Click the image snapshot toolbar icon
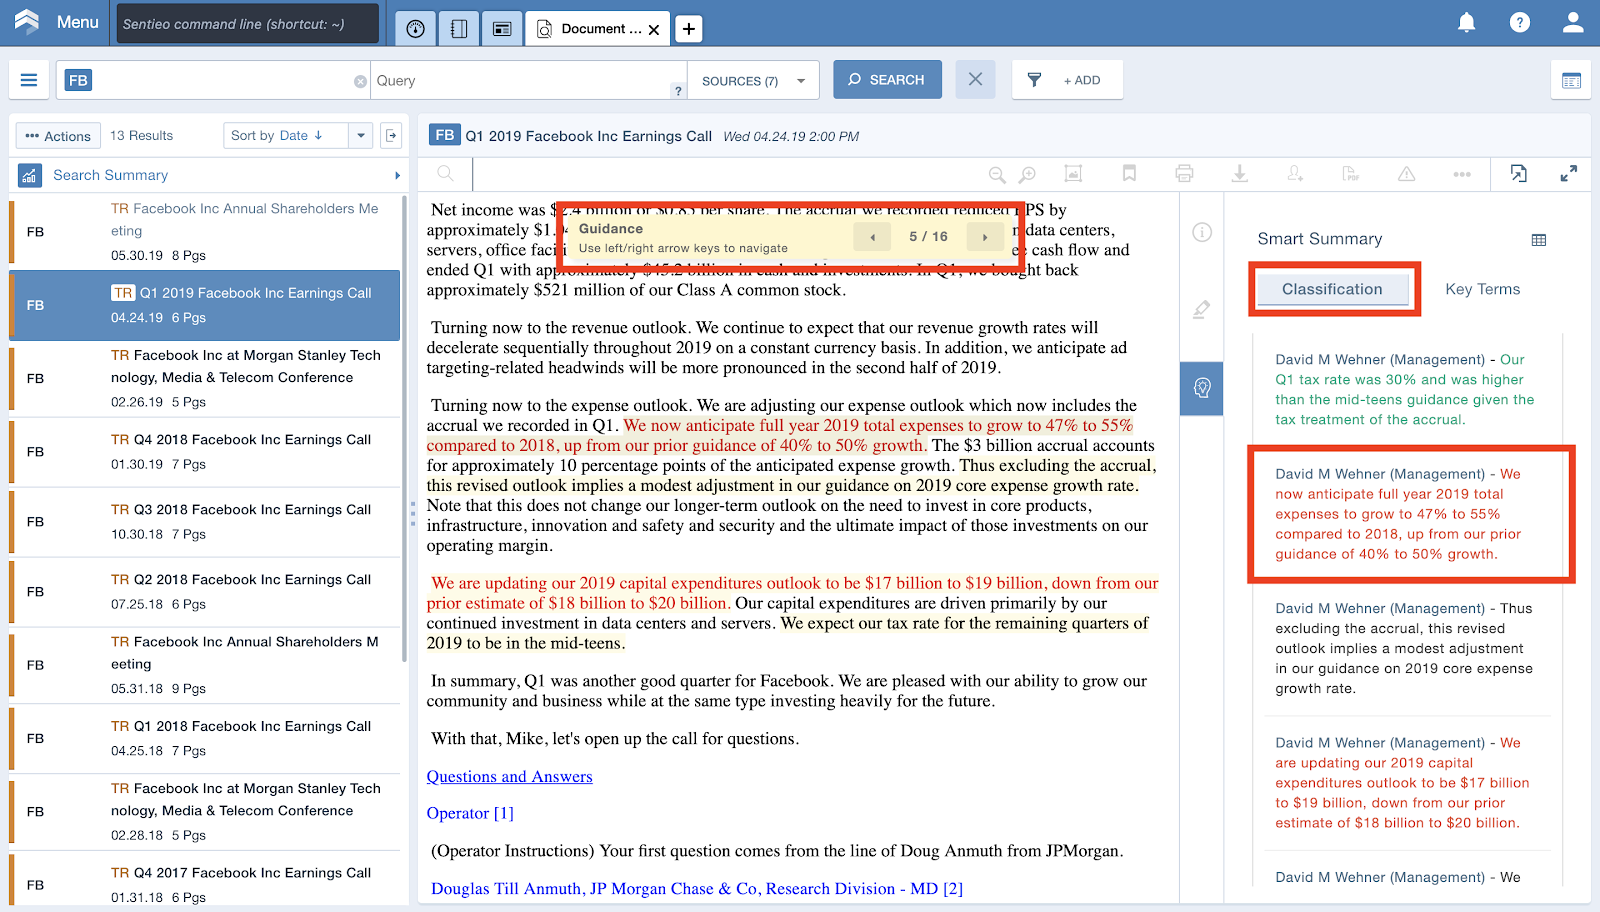Image resolution: width=1600 pixels, height=912 pixels. tap(1073, 174)
